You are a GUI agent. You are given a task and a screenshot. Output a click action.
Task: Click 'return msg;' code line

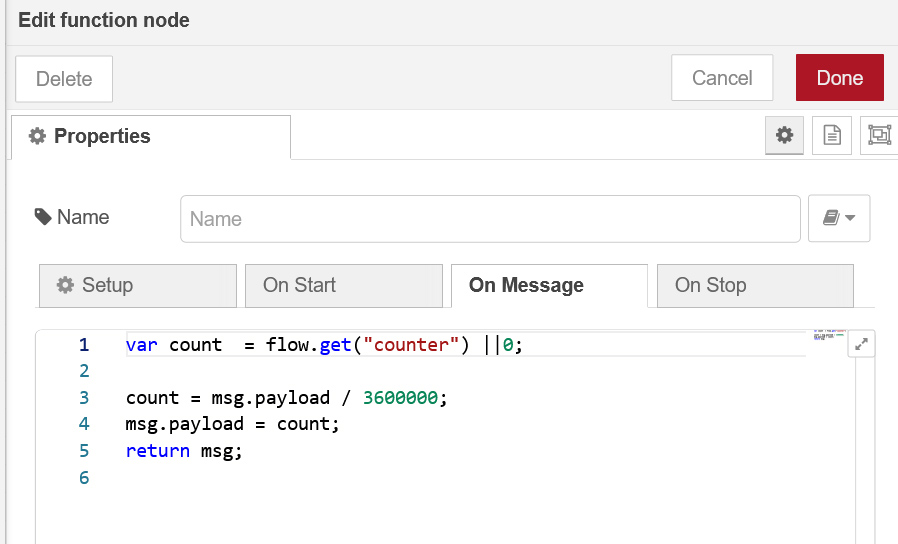click(x=184, y=451)
